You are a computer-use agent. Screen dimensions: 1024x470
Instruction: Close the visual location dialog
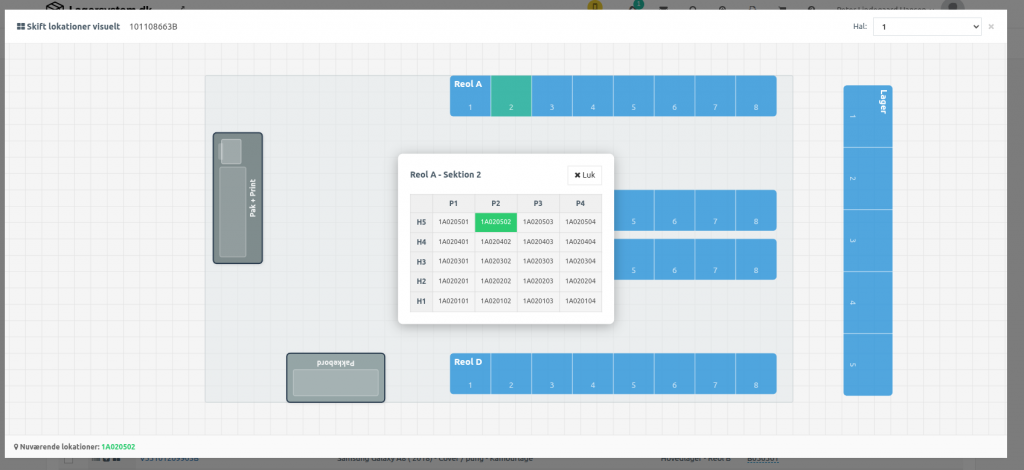991,26
